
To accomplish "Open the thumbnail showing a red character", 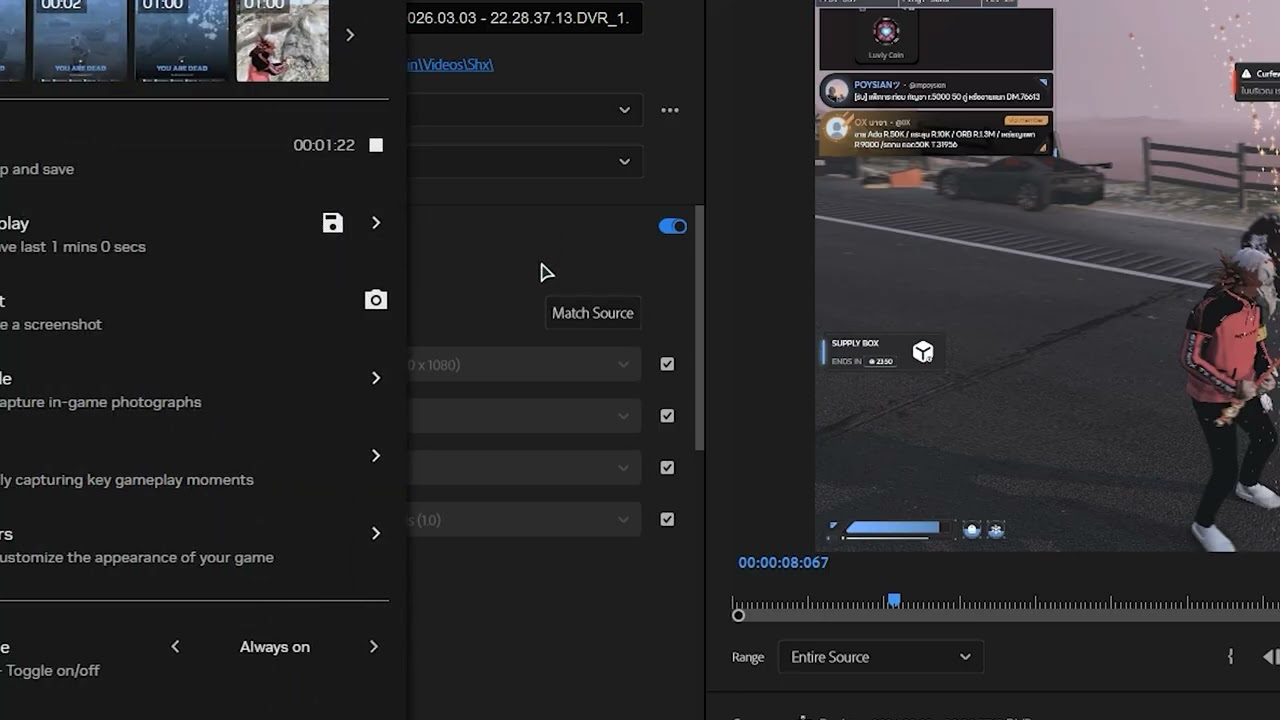I will (x=282, y=40).
